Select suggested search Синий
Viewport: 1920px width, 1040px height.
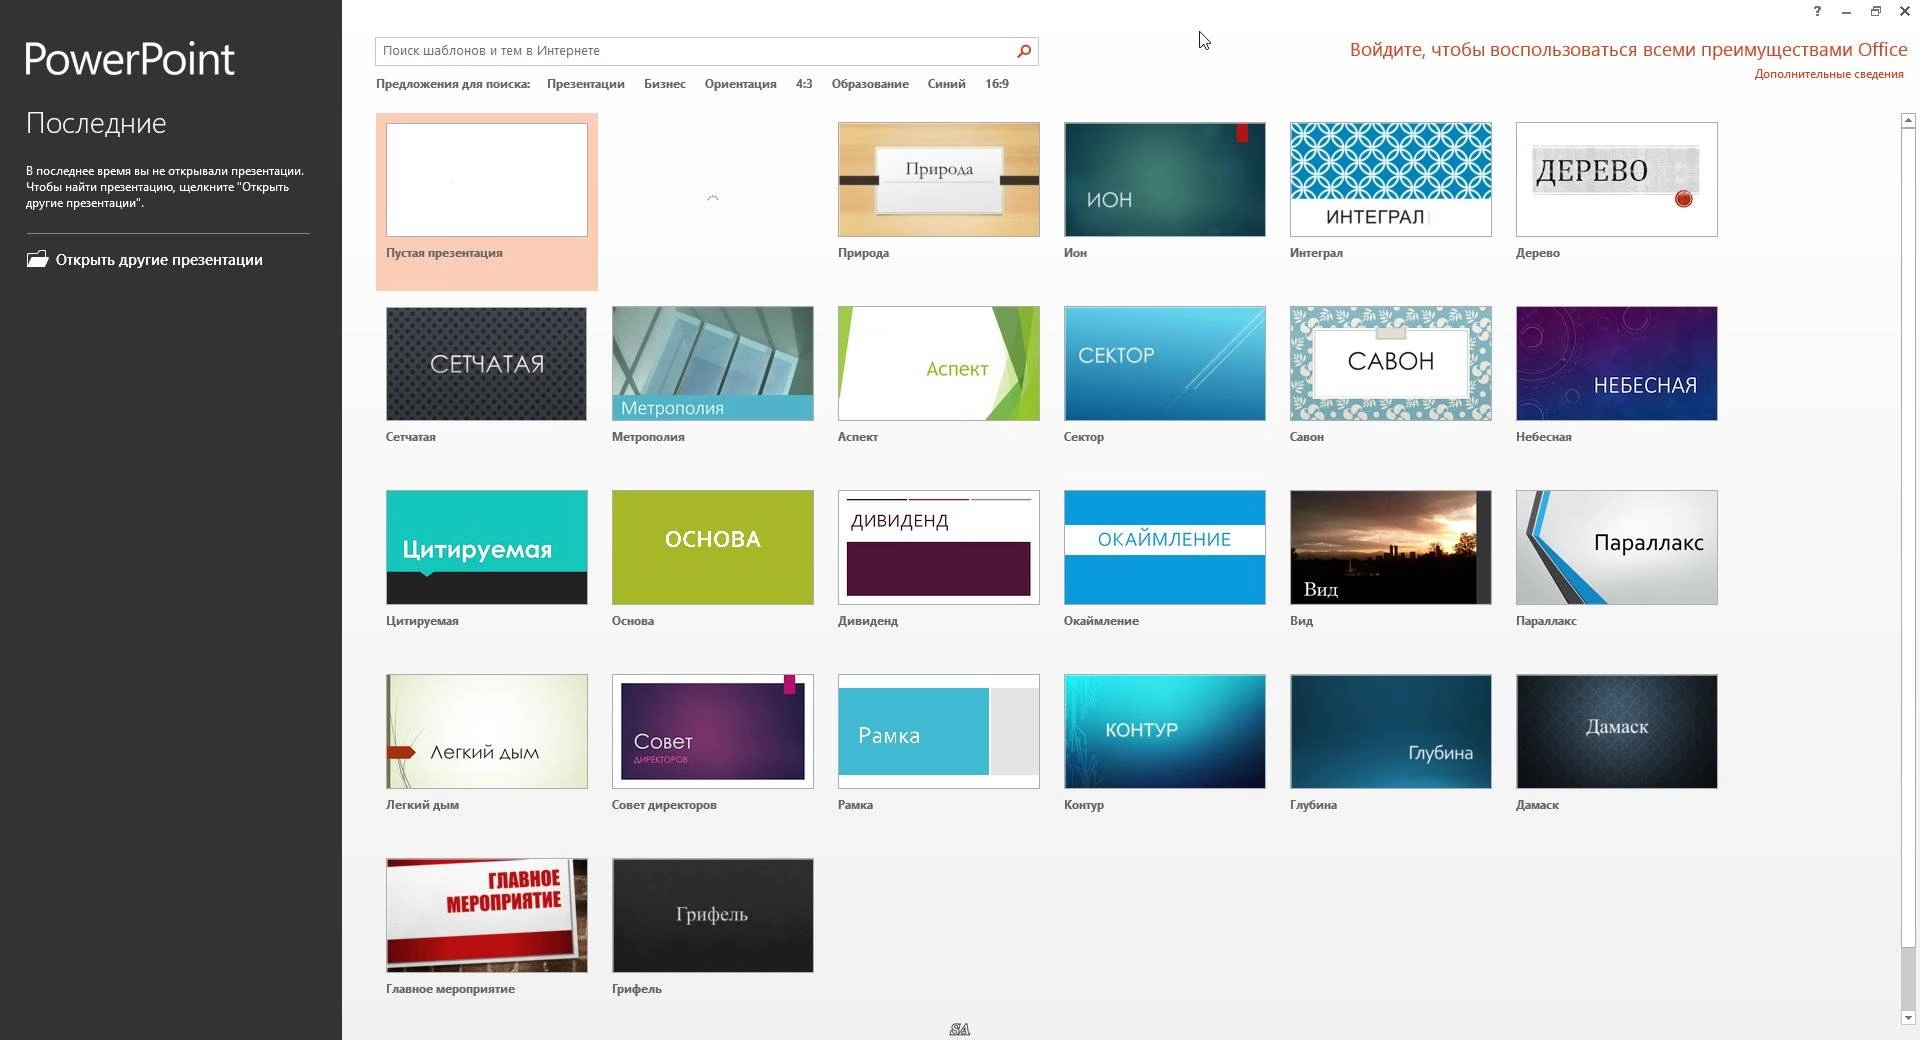[x=946, y=84]
